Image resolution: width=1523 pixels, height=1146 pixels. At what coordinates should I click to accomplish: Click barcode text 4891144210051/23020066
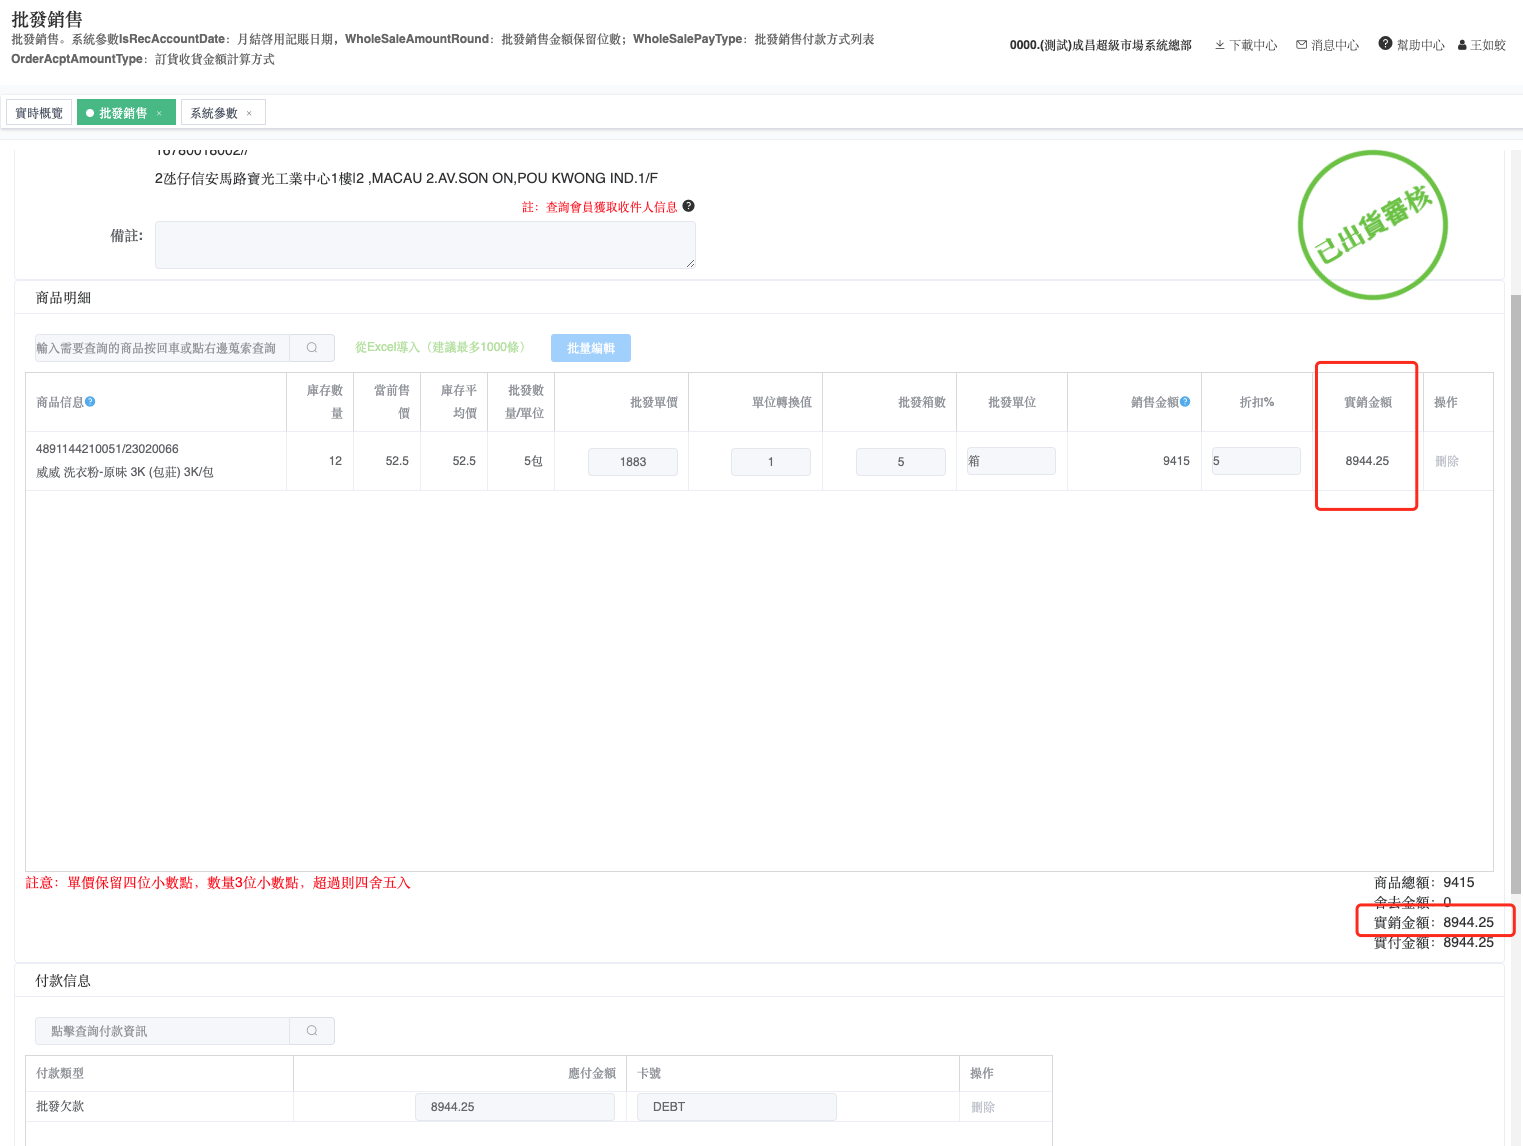coord(107,449)
